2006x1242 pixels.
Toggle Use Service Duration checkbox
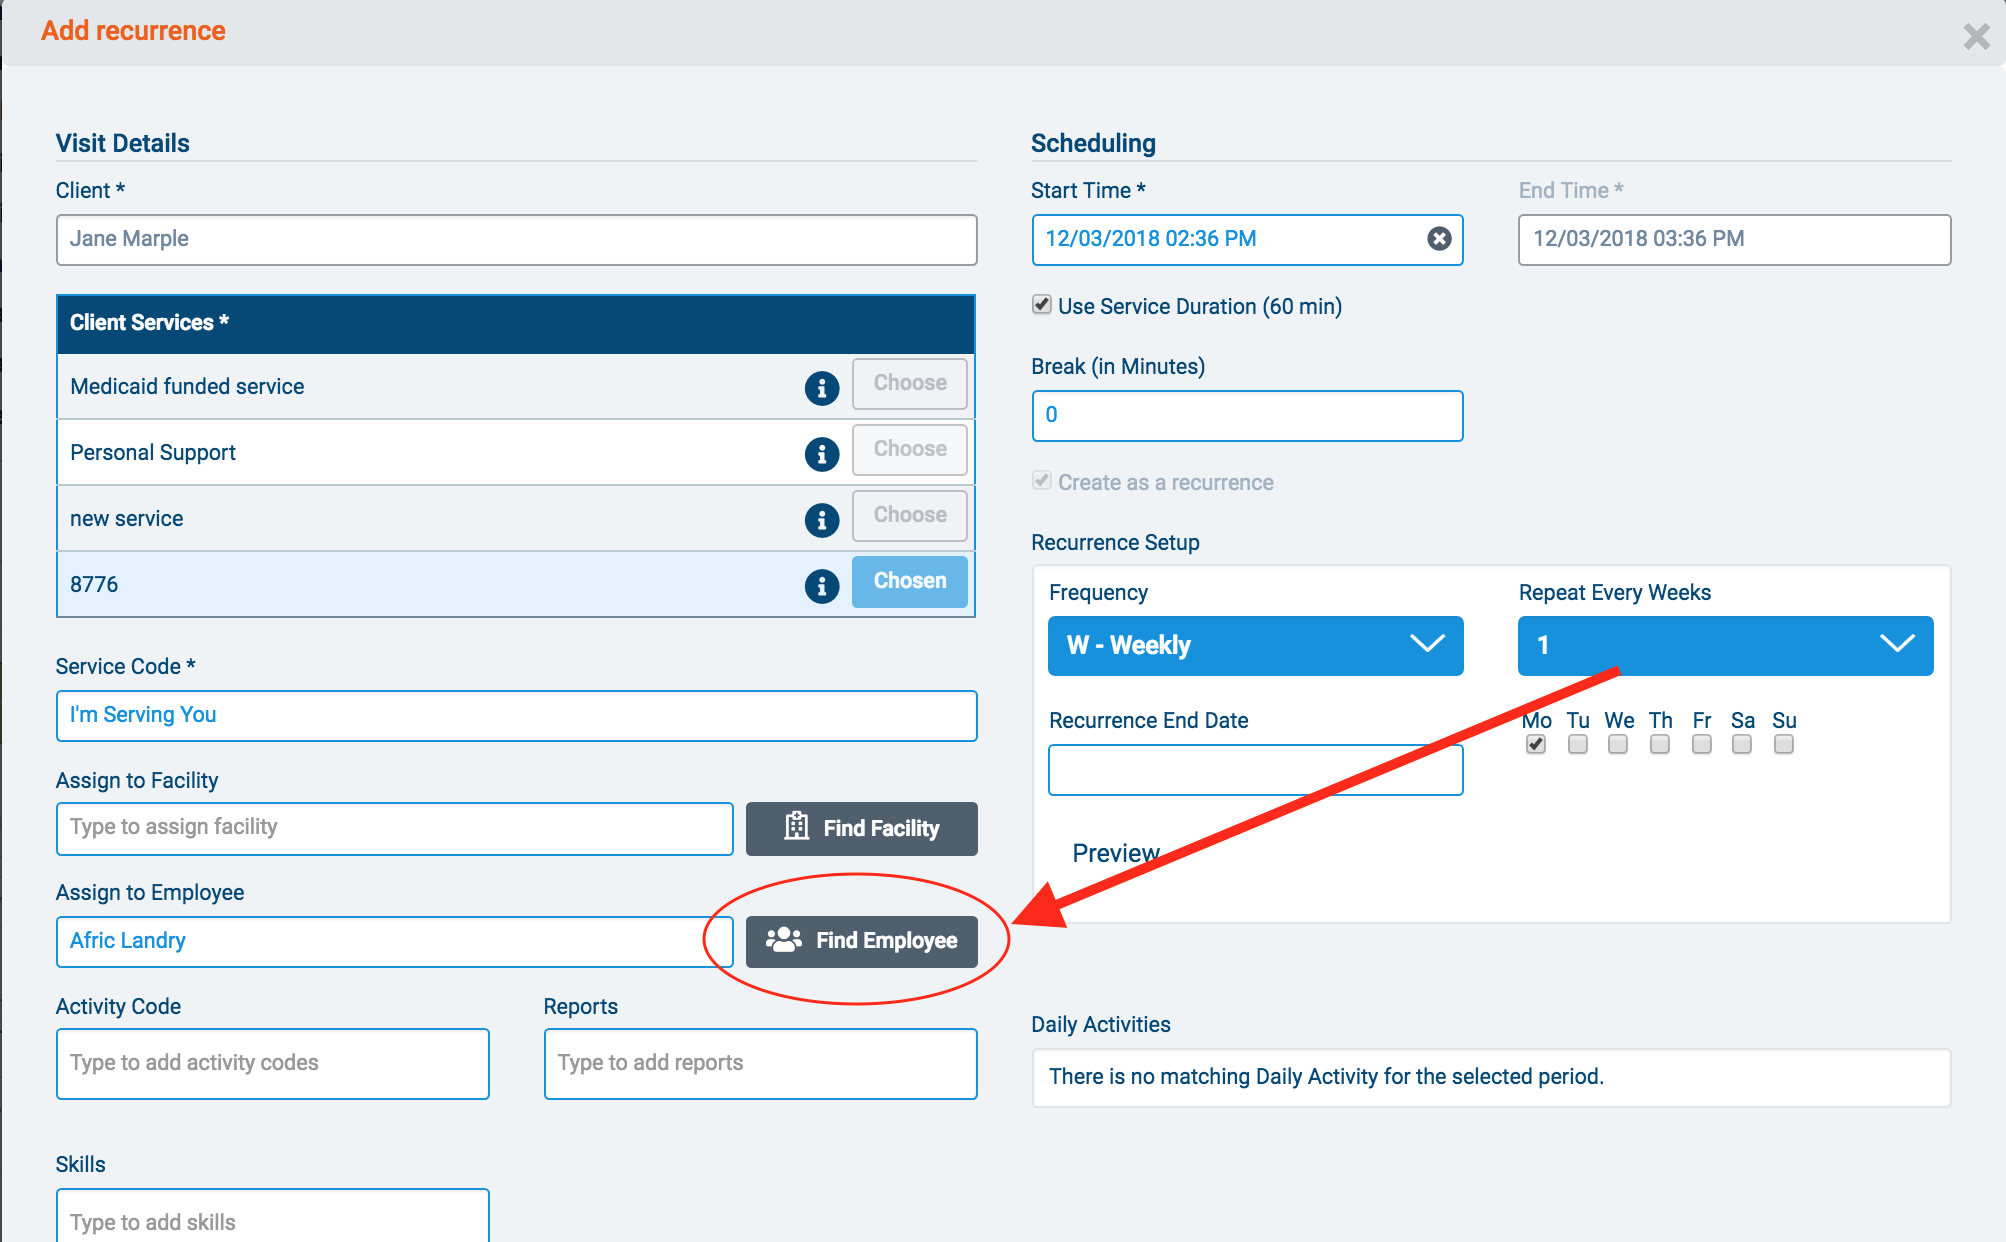click(1042, 304)
